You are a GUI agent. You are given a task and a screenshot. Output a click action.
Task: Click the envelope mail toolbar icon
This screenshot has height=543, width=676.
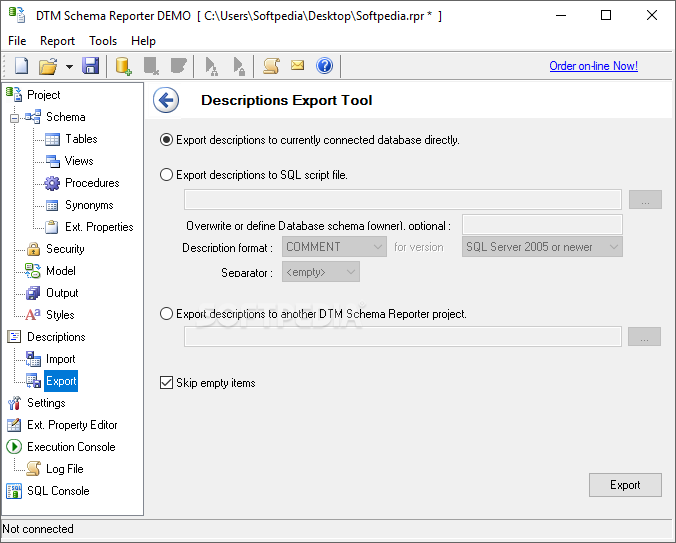[297, 65]
